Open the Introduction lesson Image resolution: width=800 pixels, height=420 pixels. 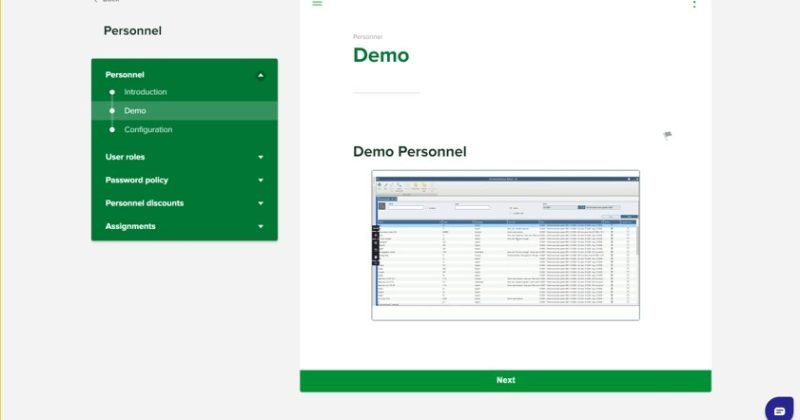click(145, 92)
